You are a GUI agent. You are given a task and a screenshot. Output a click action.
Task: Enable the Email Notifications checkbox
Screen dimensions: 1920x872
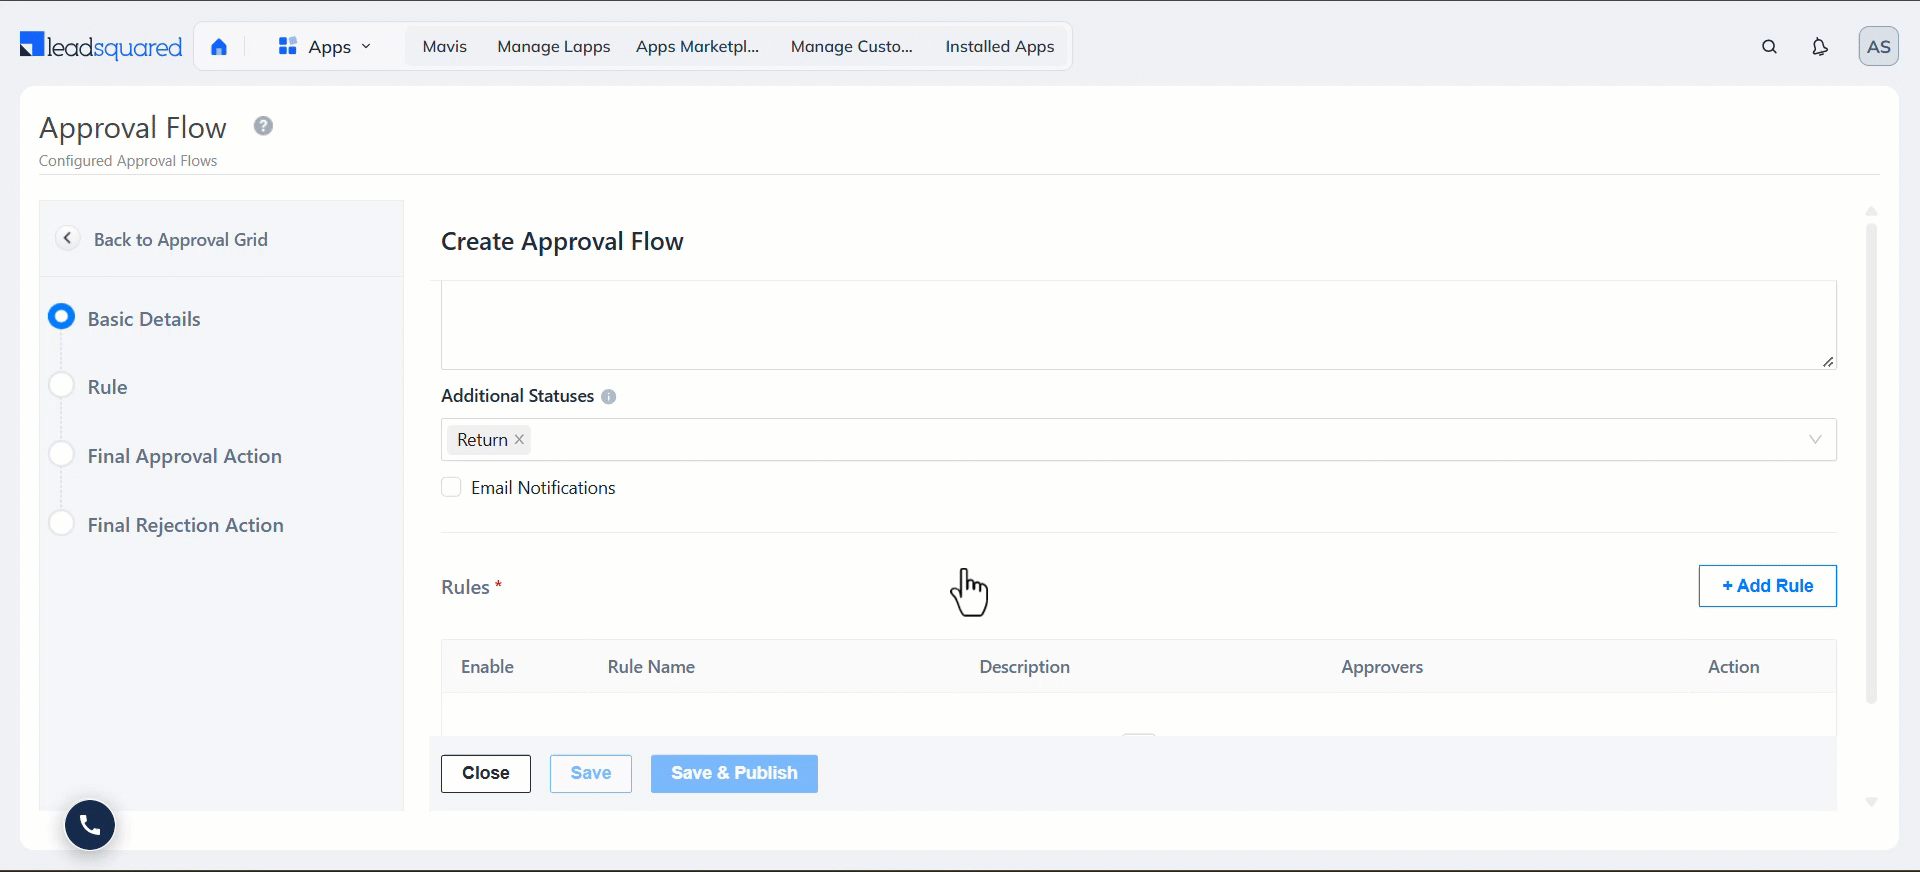(451, 487)
